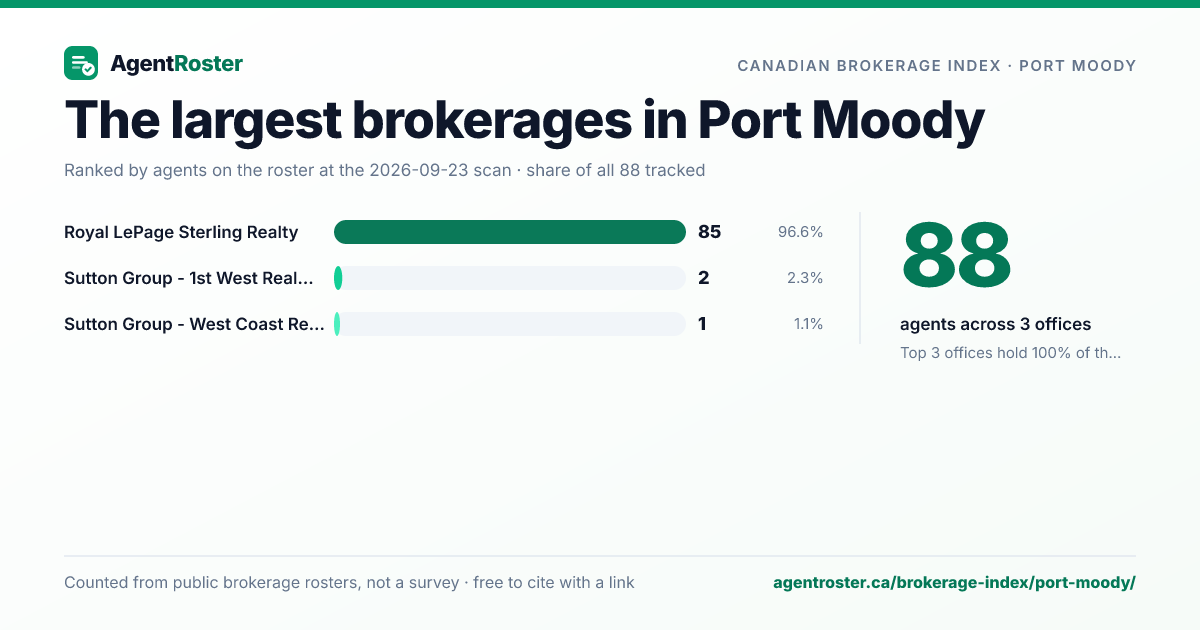The image size is (1200, 630).
Task: Select the subtitle mentioning 2026-09-23 scan
Action: pyautogui.click(x=384, y=170)
